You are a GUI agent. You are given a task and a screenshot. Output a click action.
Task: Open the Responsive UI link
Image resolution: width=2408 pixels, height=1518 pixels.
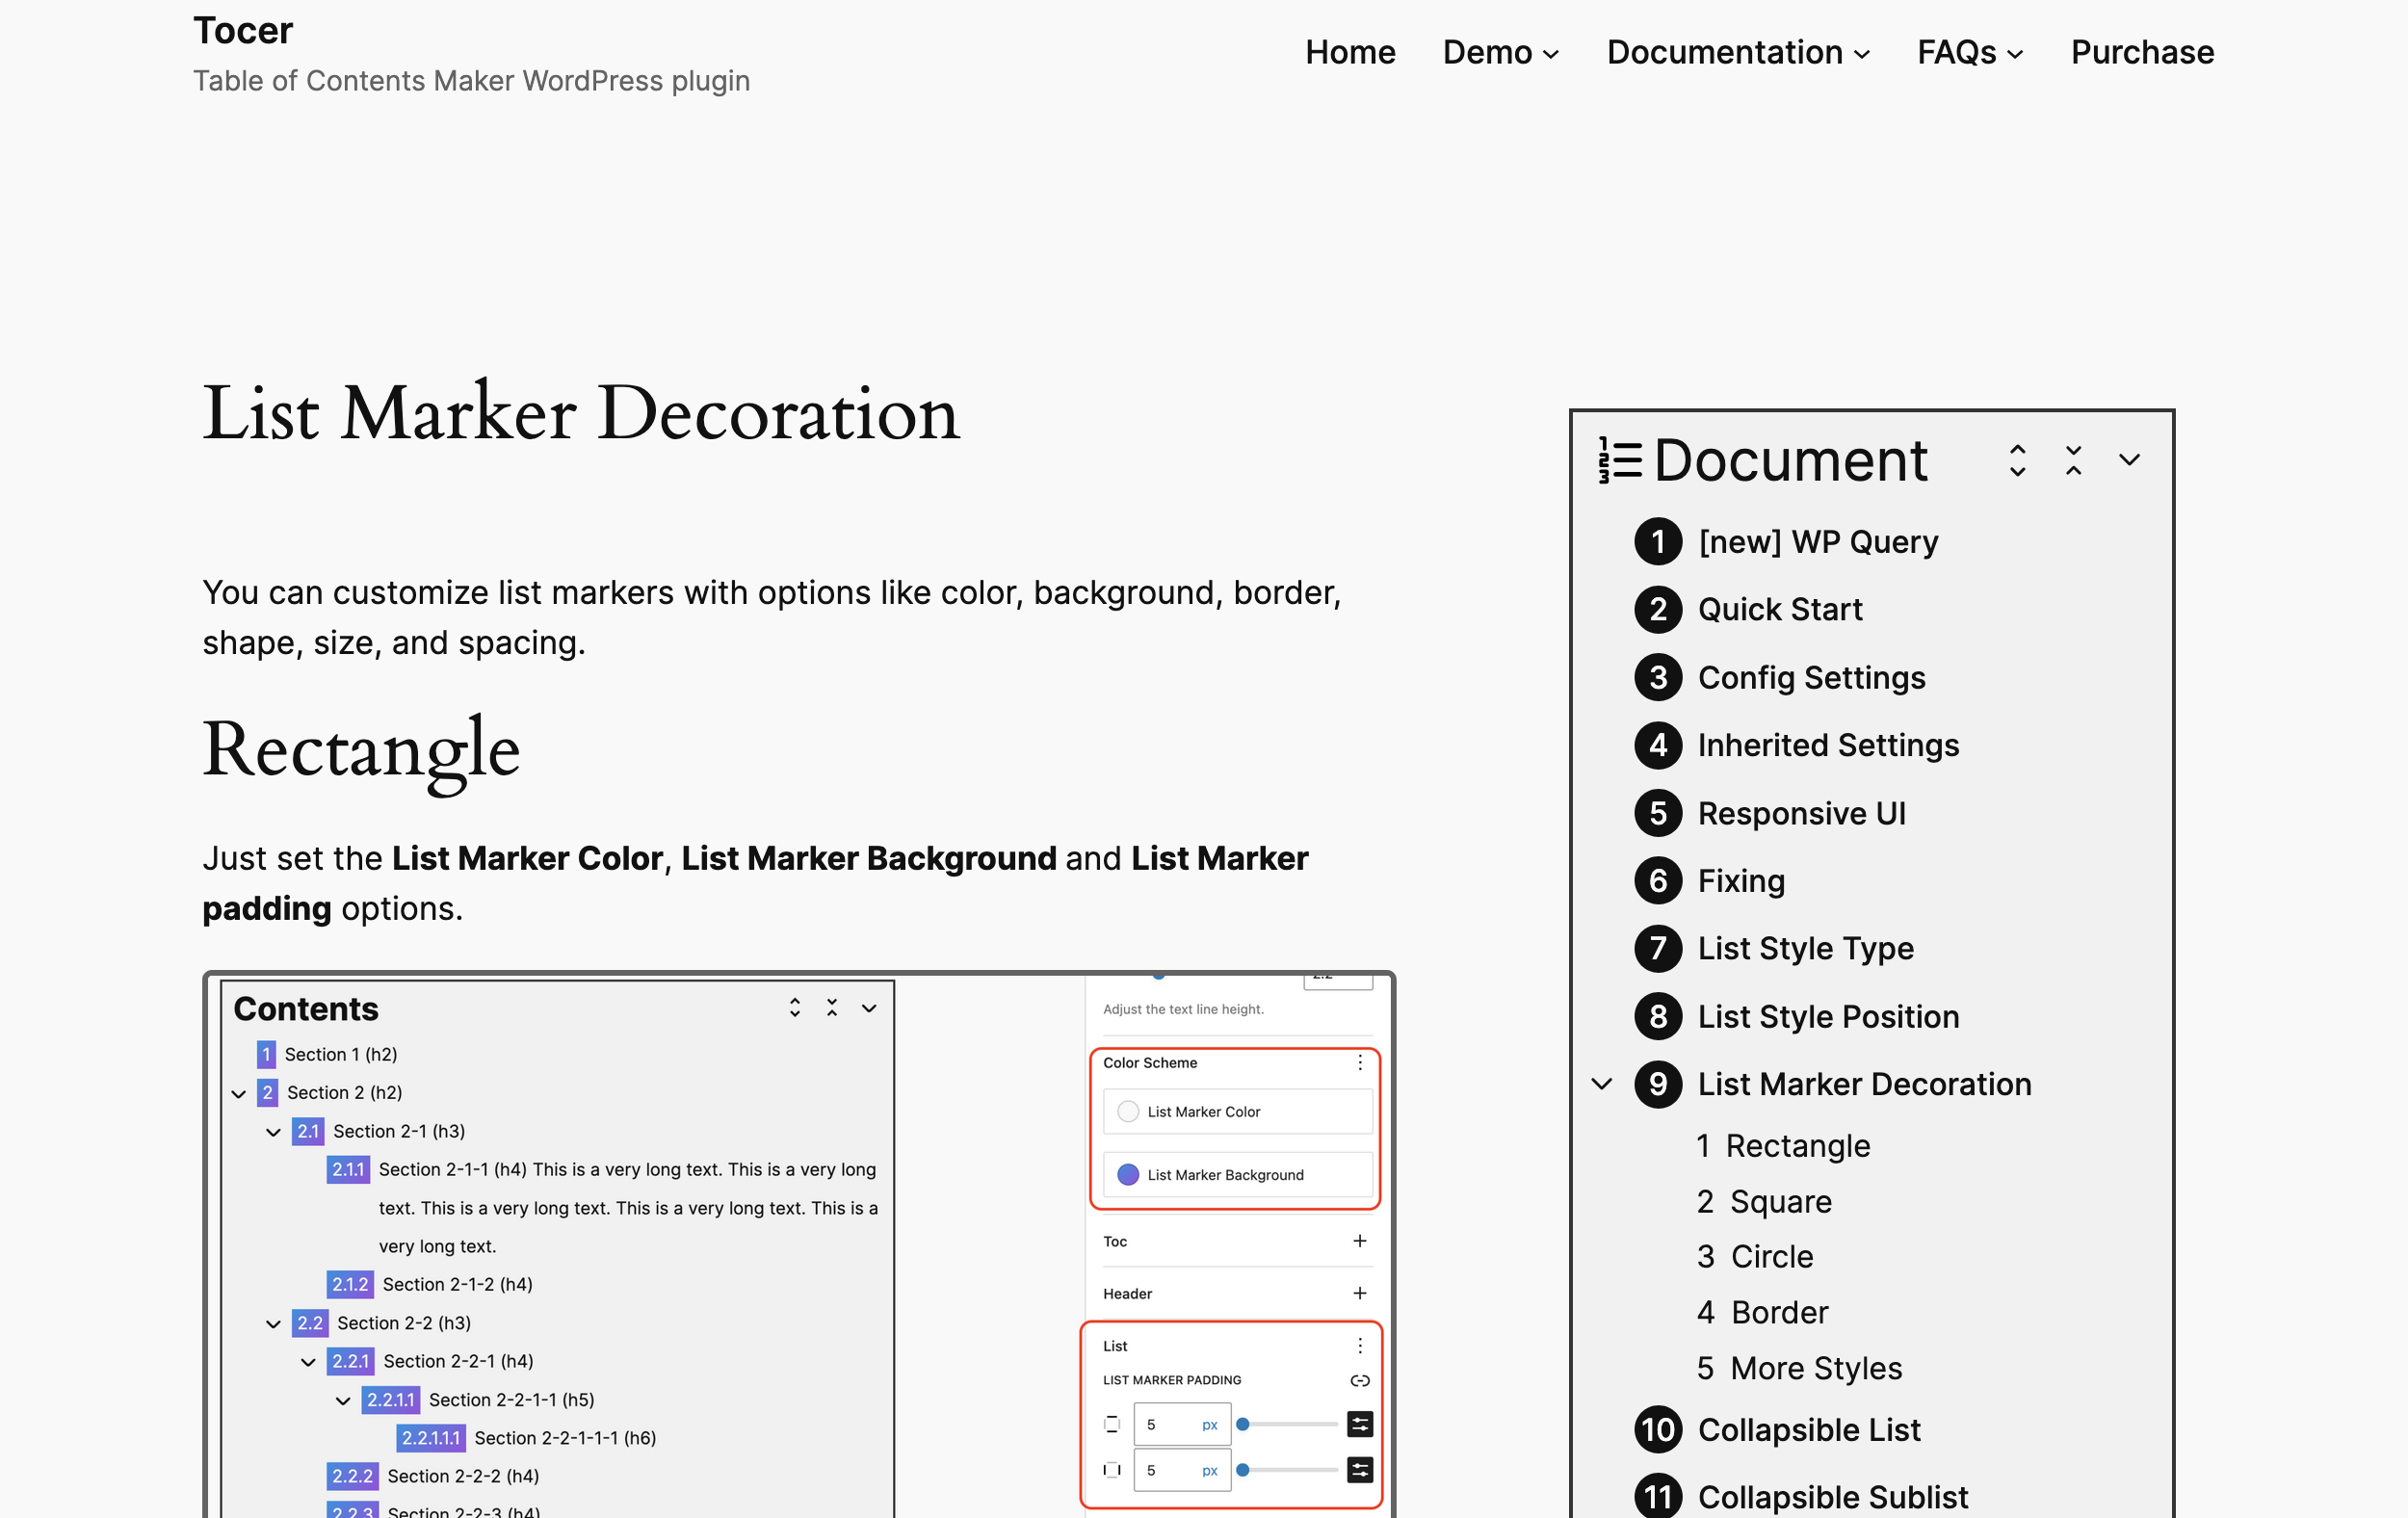[1801, 813]
